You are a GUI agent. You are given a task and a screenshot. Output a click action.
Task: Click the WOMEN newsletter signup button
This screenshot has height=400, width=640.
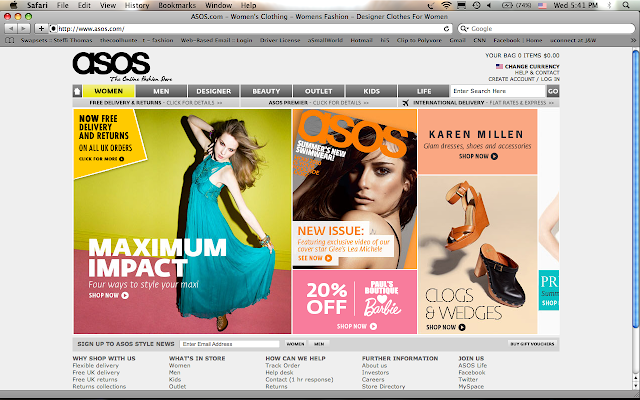pos(295,344)
